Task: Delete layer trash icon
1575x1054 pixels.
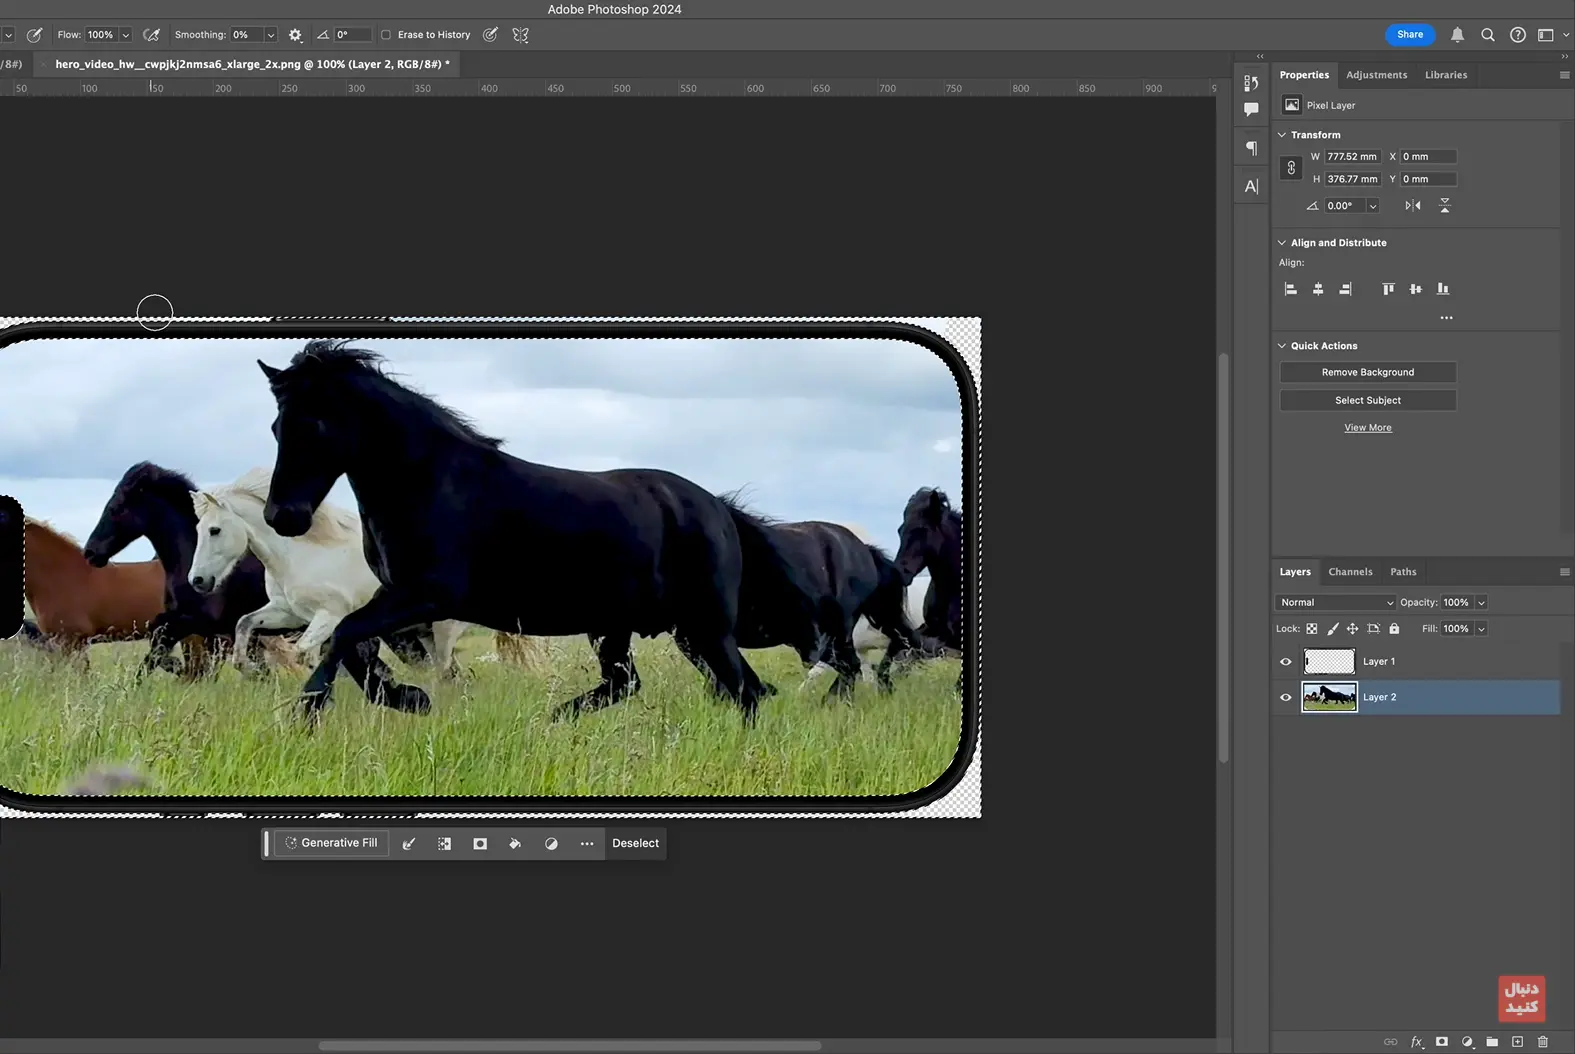Action: tap(1543, 1042)
